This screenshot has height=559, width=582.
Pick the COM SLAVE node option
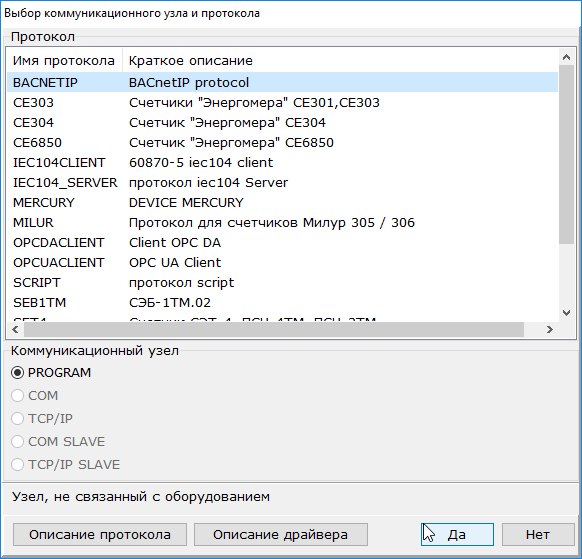pyautogui.click(x=17, y=441)
